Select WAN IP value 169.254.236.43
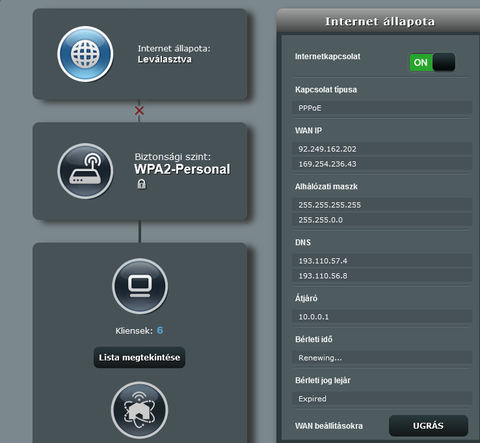The width and height of the screenshot is (480, 443). point(382,164)
